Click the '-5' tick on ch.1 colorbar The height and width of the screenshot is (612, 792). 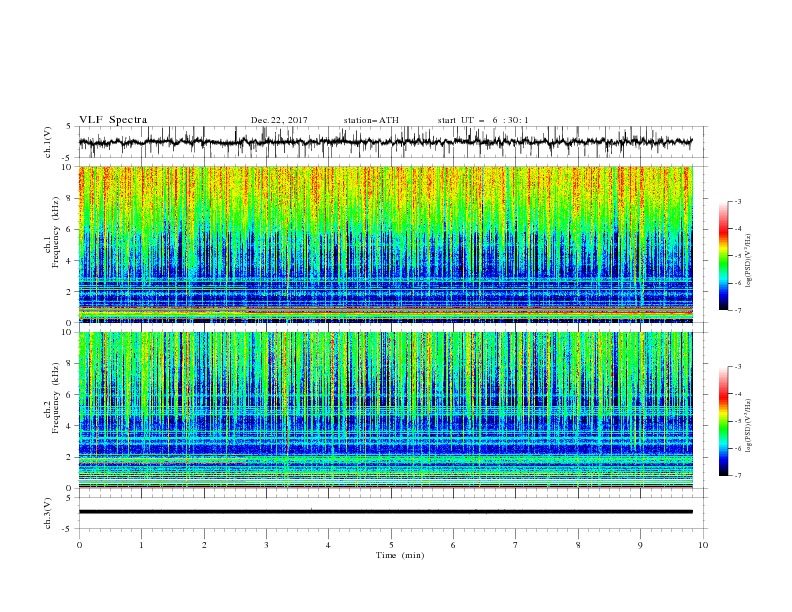(x=738, y=256)
